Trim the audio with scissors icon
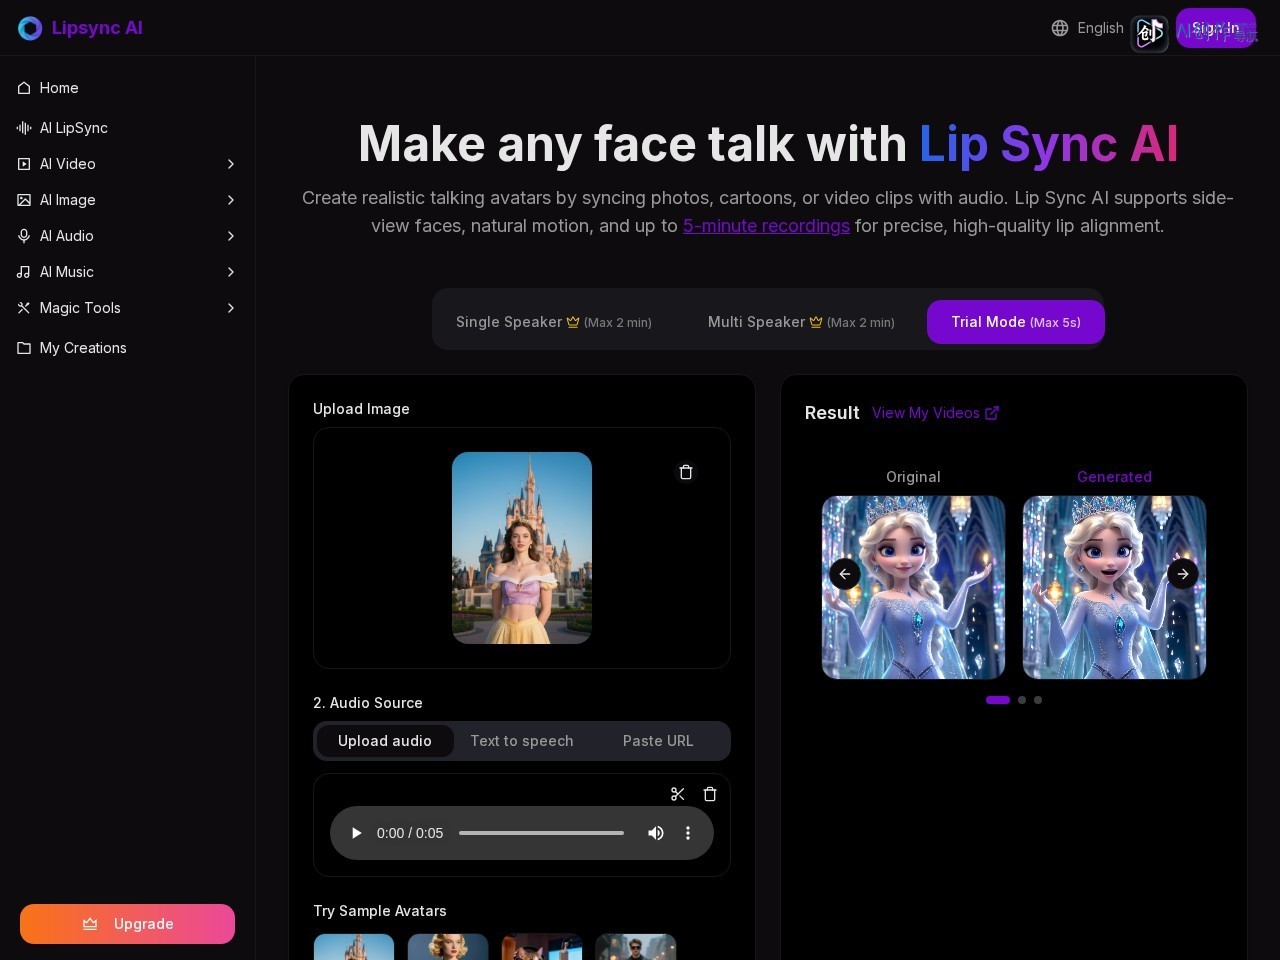Screen dimensions: 1280x960 pos(678,794)
